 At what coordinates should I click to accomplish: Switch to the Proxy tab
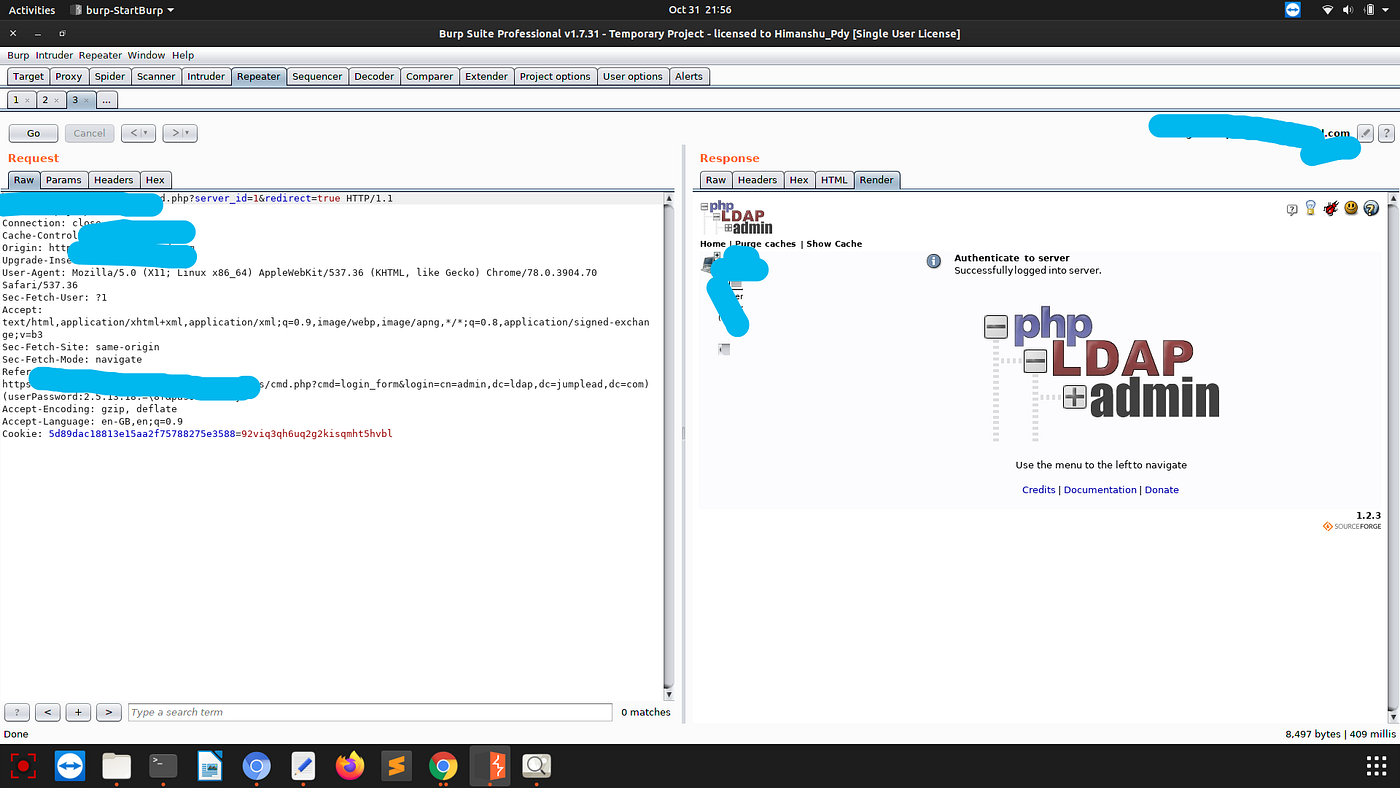coord(69,76)
